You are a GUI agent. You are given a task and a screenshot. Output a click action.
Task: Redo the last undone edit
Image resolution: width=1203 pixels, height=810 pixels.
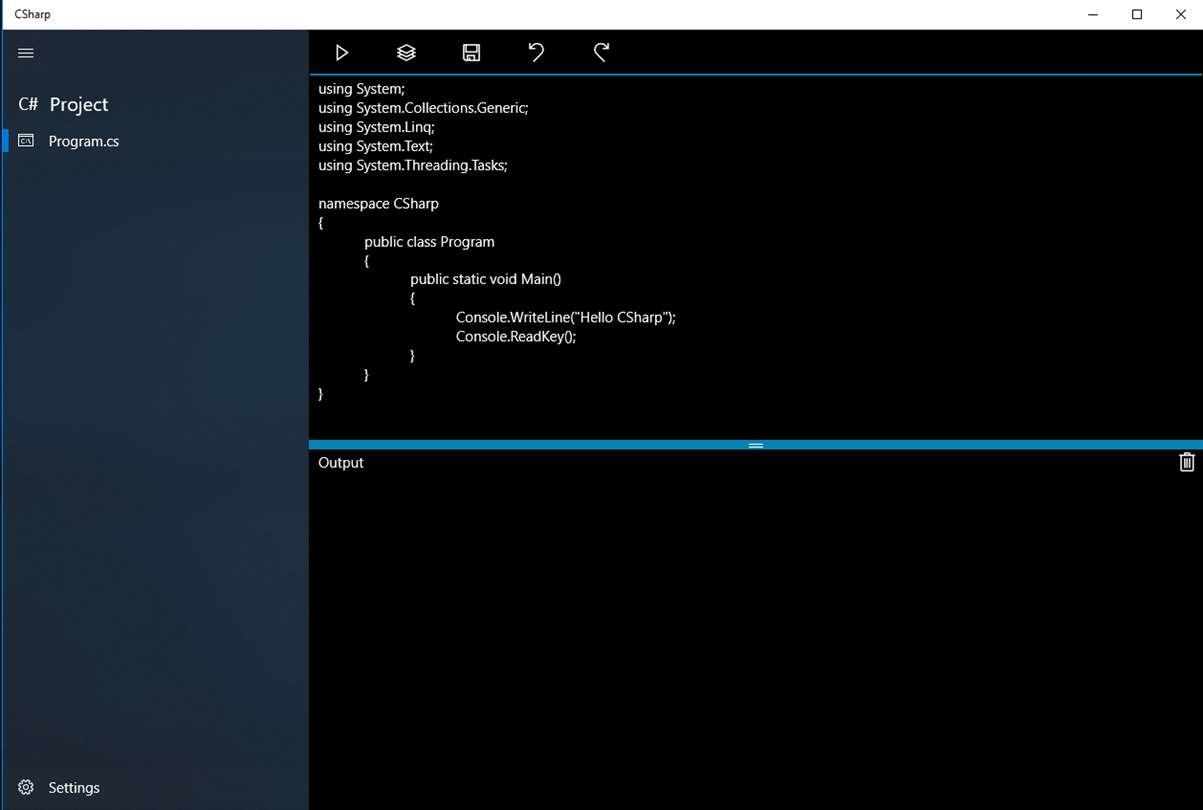[x=601, y=52]
